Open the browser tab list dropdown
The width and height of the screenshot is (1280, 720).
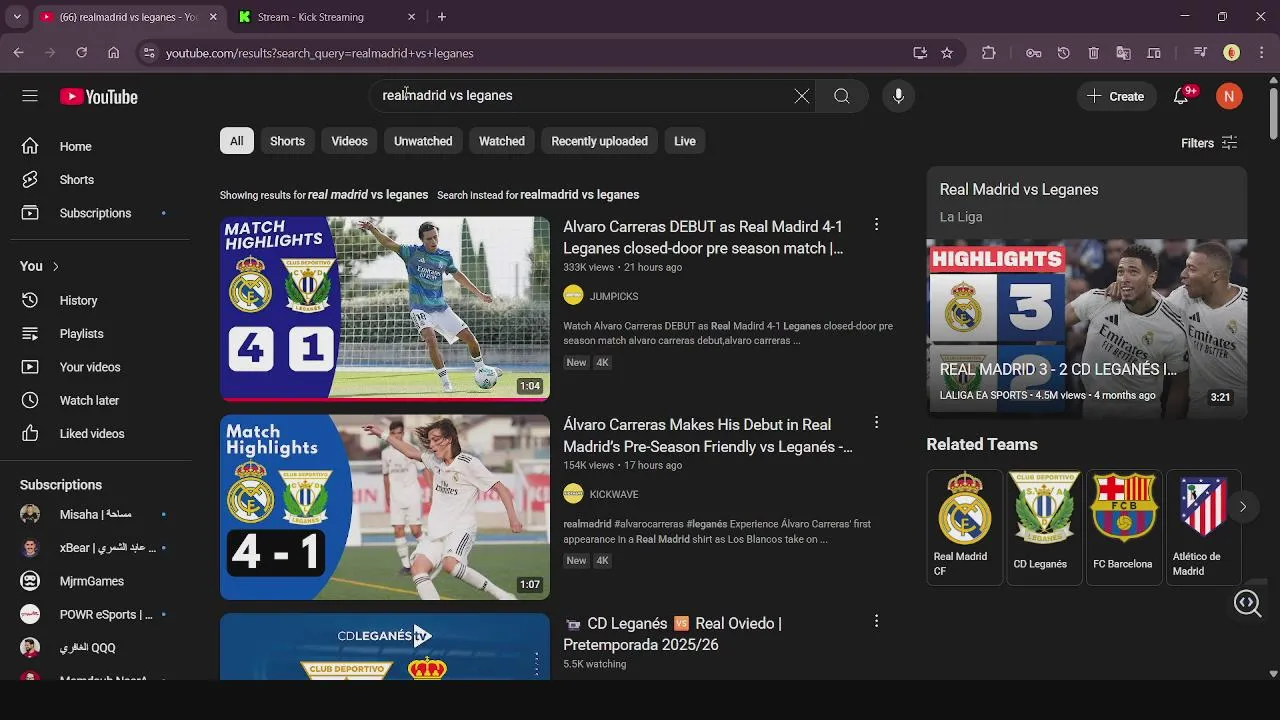coord(17,17)
